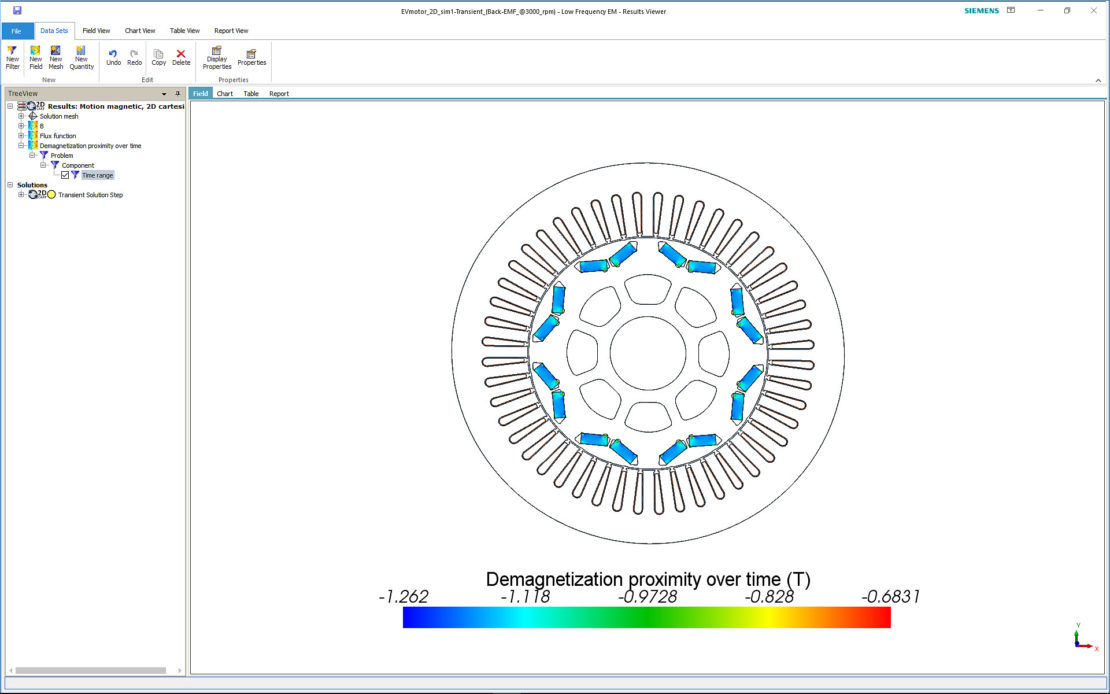1110x694 pixels.
Task: Switch to the Chart View ribbon tab
Action: click(x=140, y=30)
